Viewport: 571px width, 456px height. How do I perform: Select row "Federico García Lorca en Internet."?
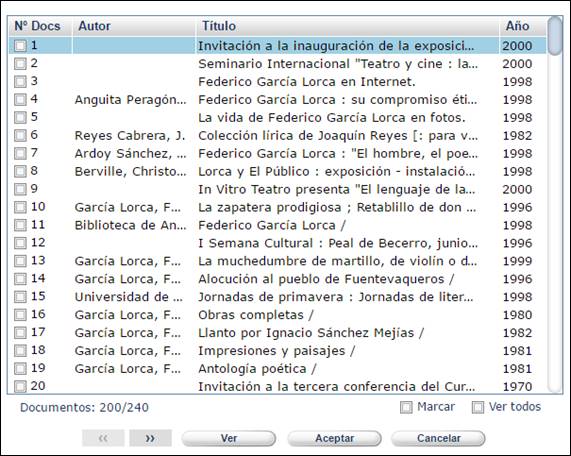pos(277,82)
